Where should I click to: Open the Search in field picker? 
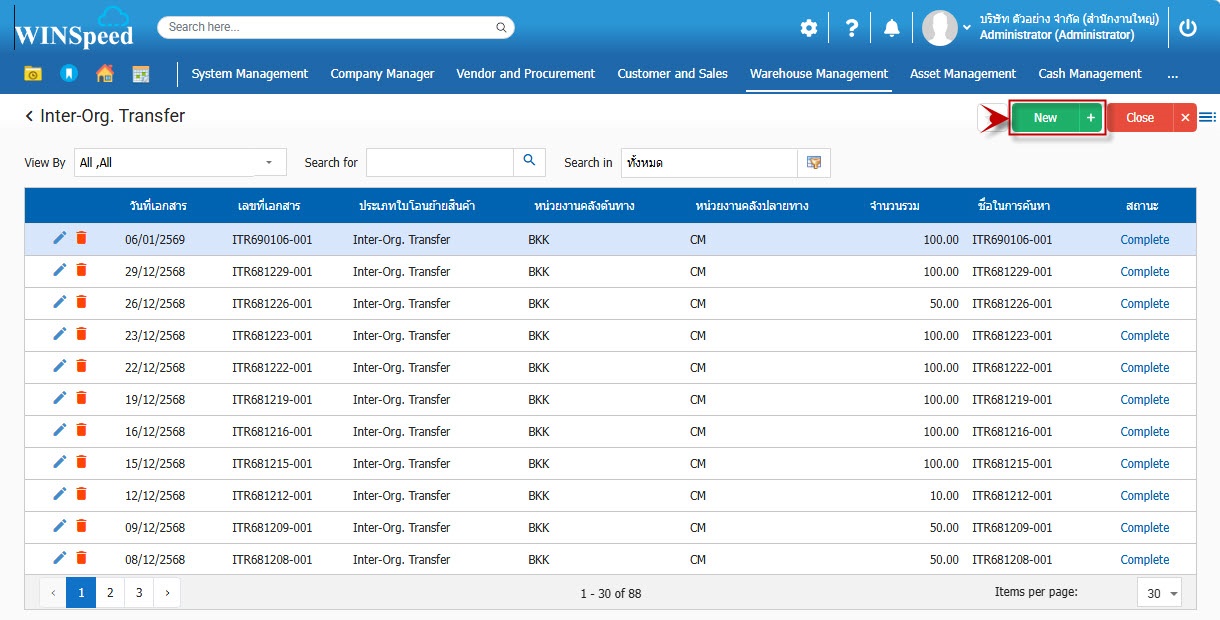tap(813, 162)
